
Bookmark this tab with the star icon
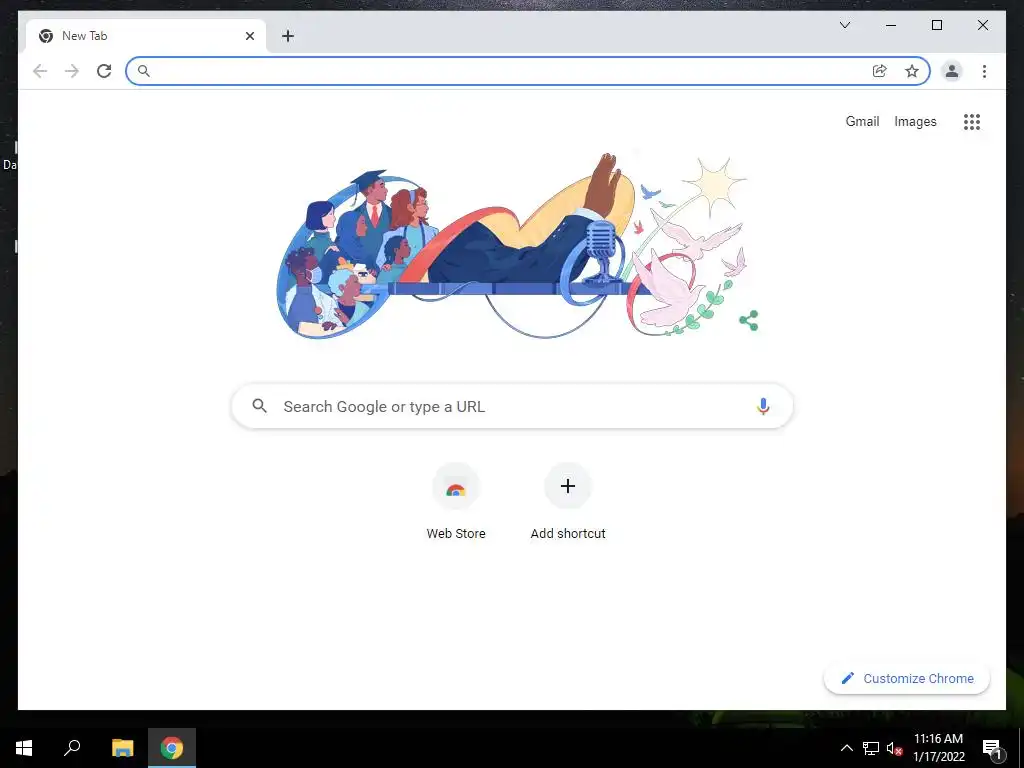[912, 71]
